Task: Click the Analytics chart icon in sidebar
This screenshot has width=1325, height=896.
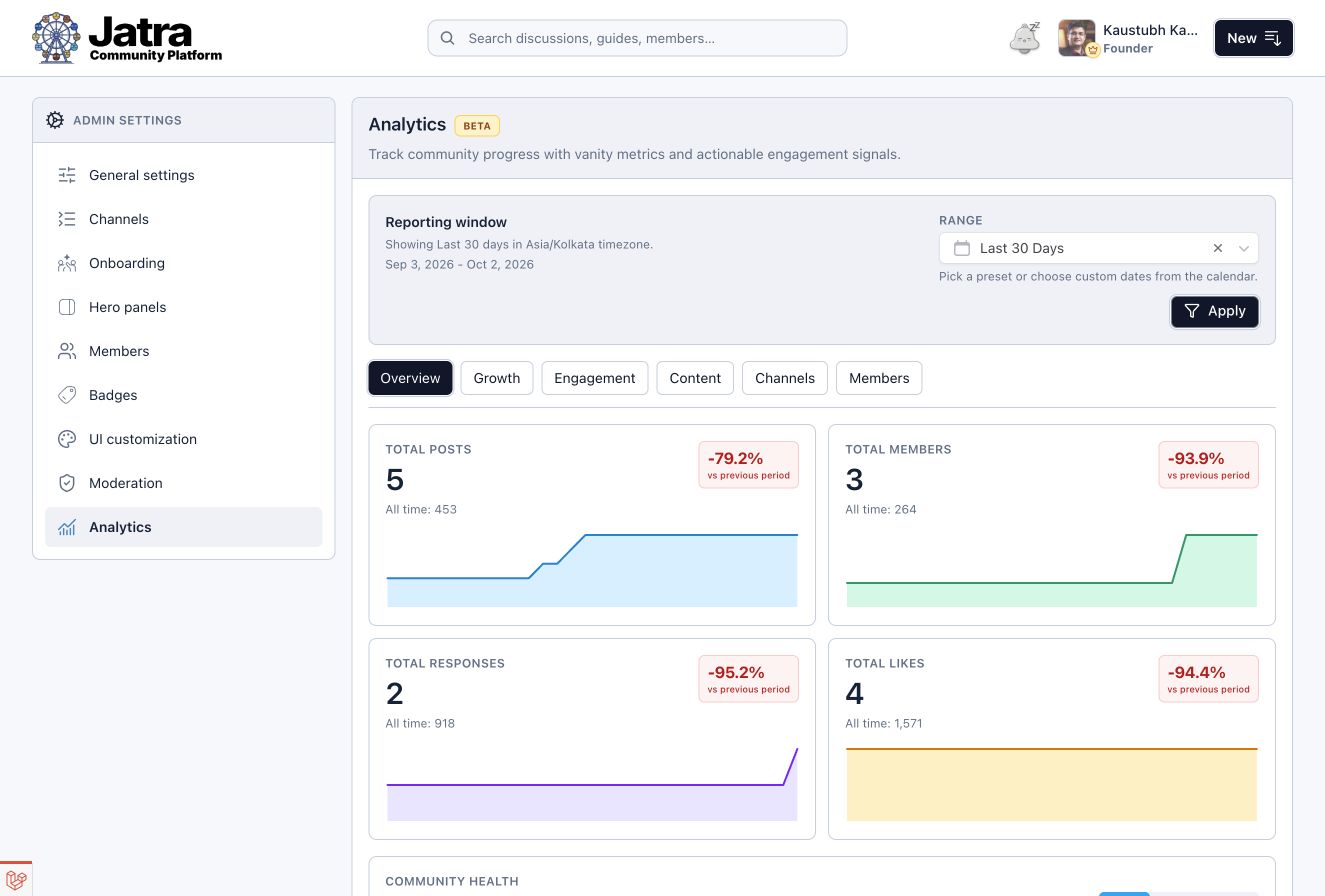Action: pos(67,527)
